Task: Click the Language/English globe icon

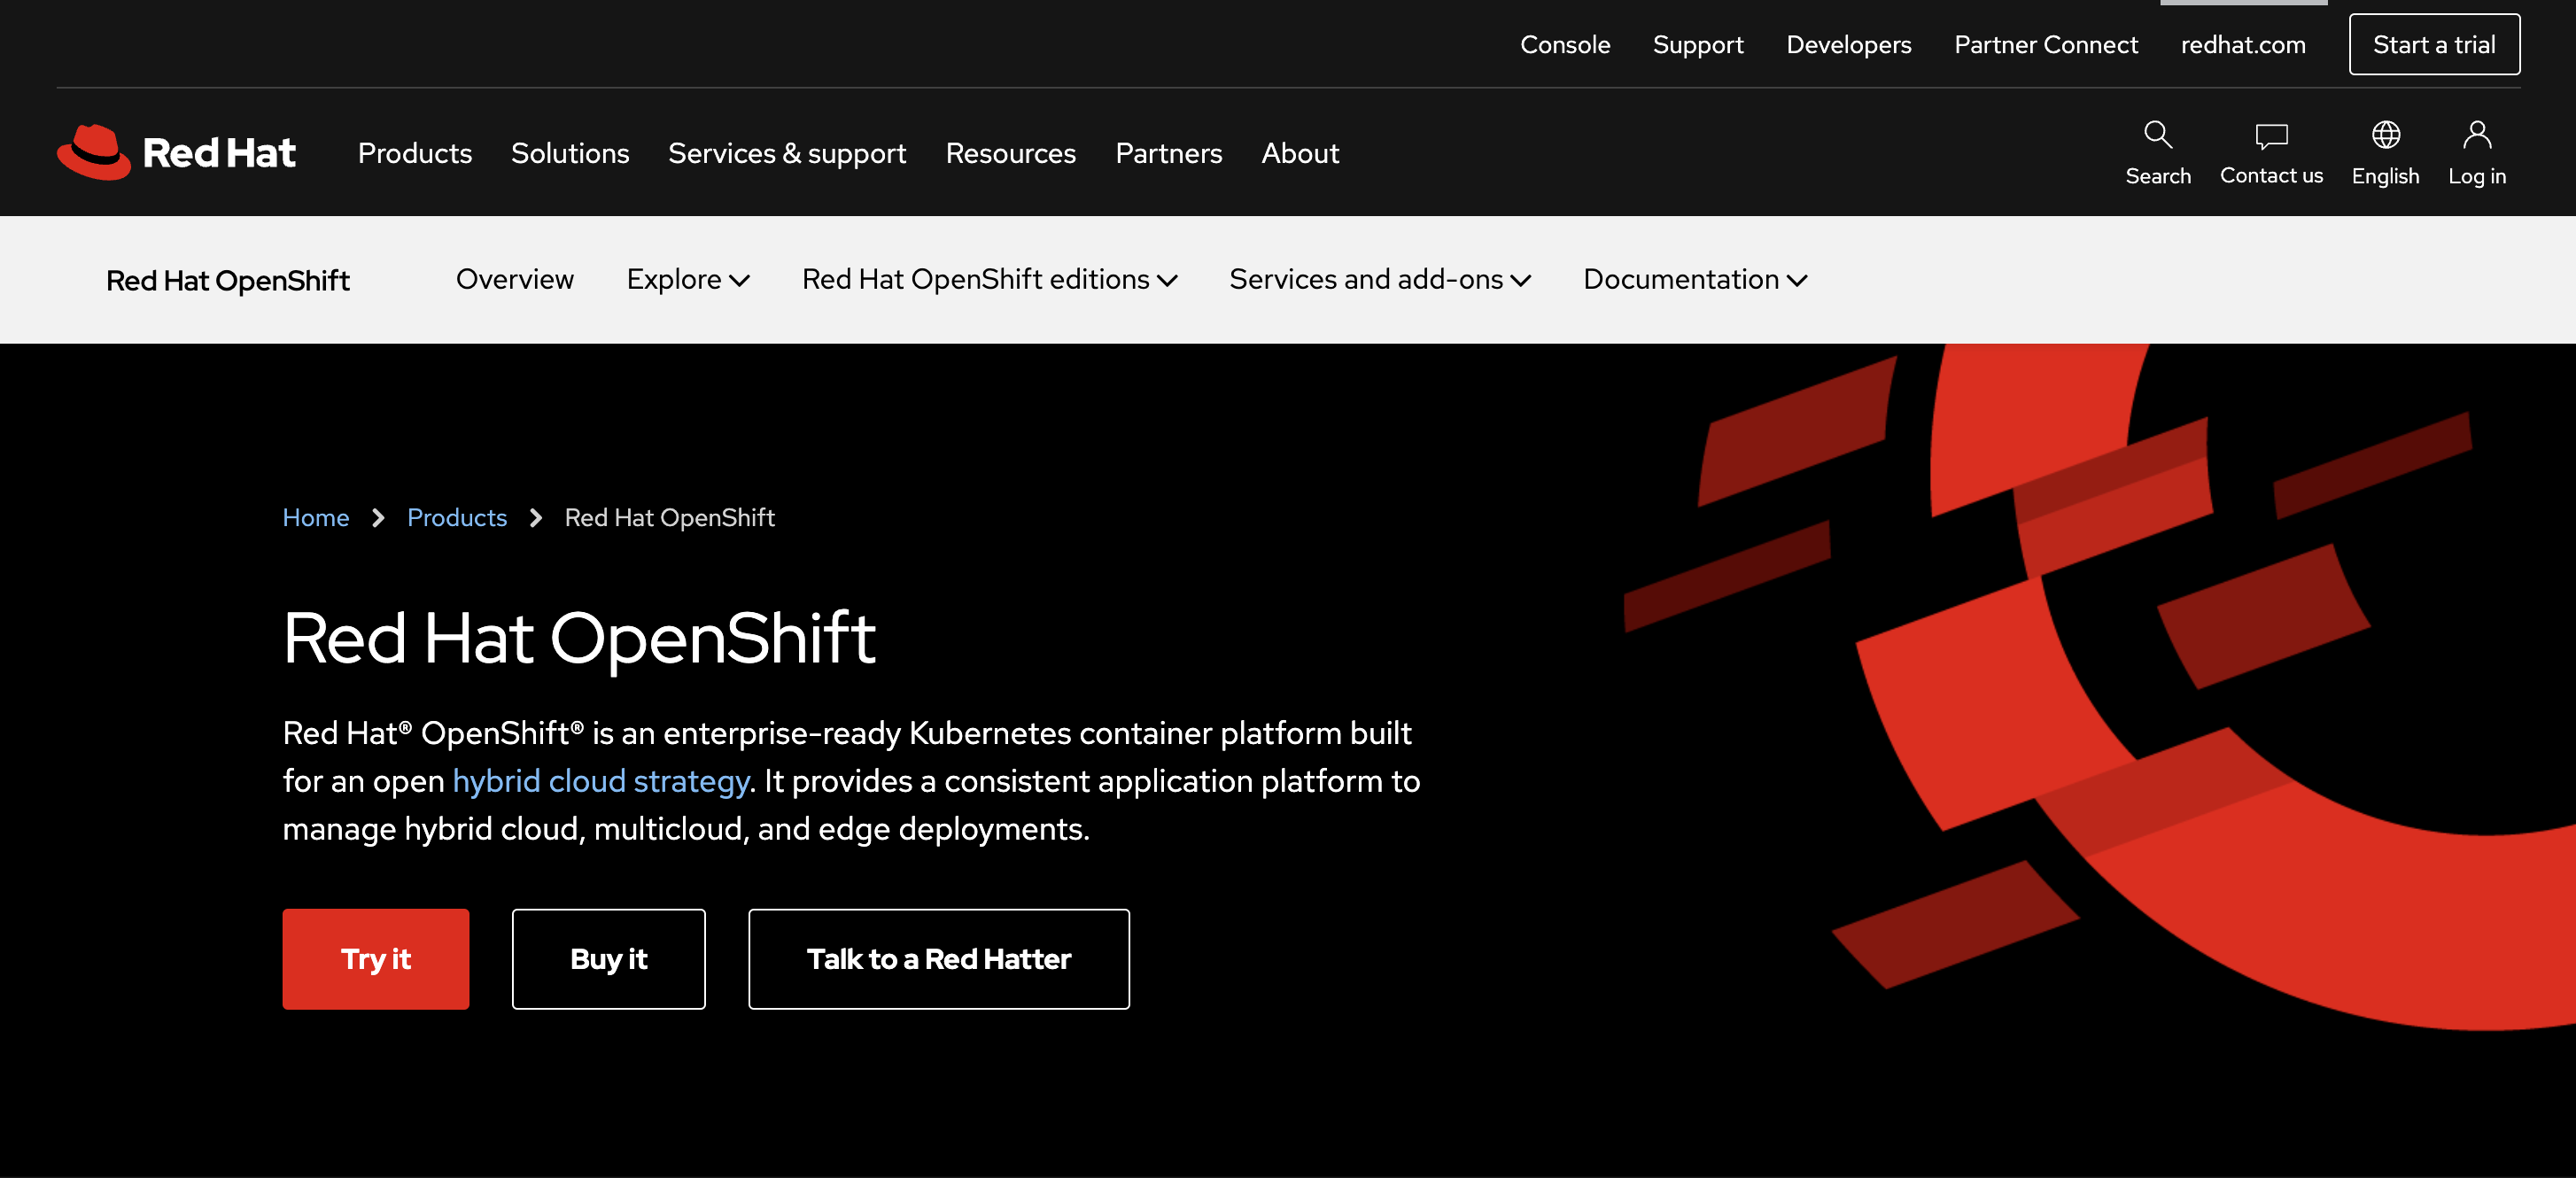Action: coord(2387,138)
